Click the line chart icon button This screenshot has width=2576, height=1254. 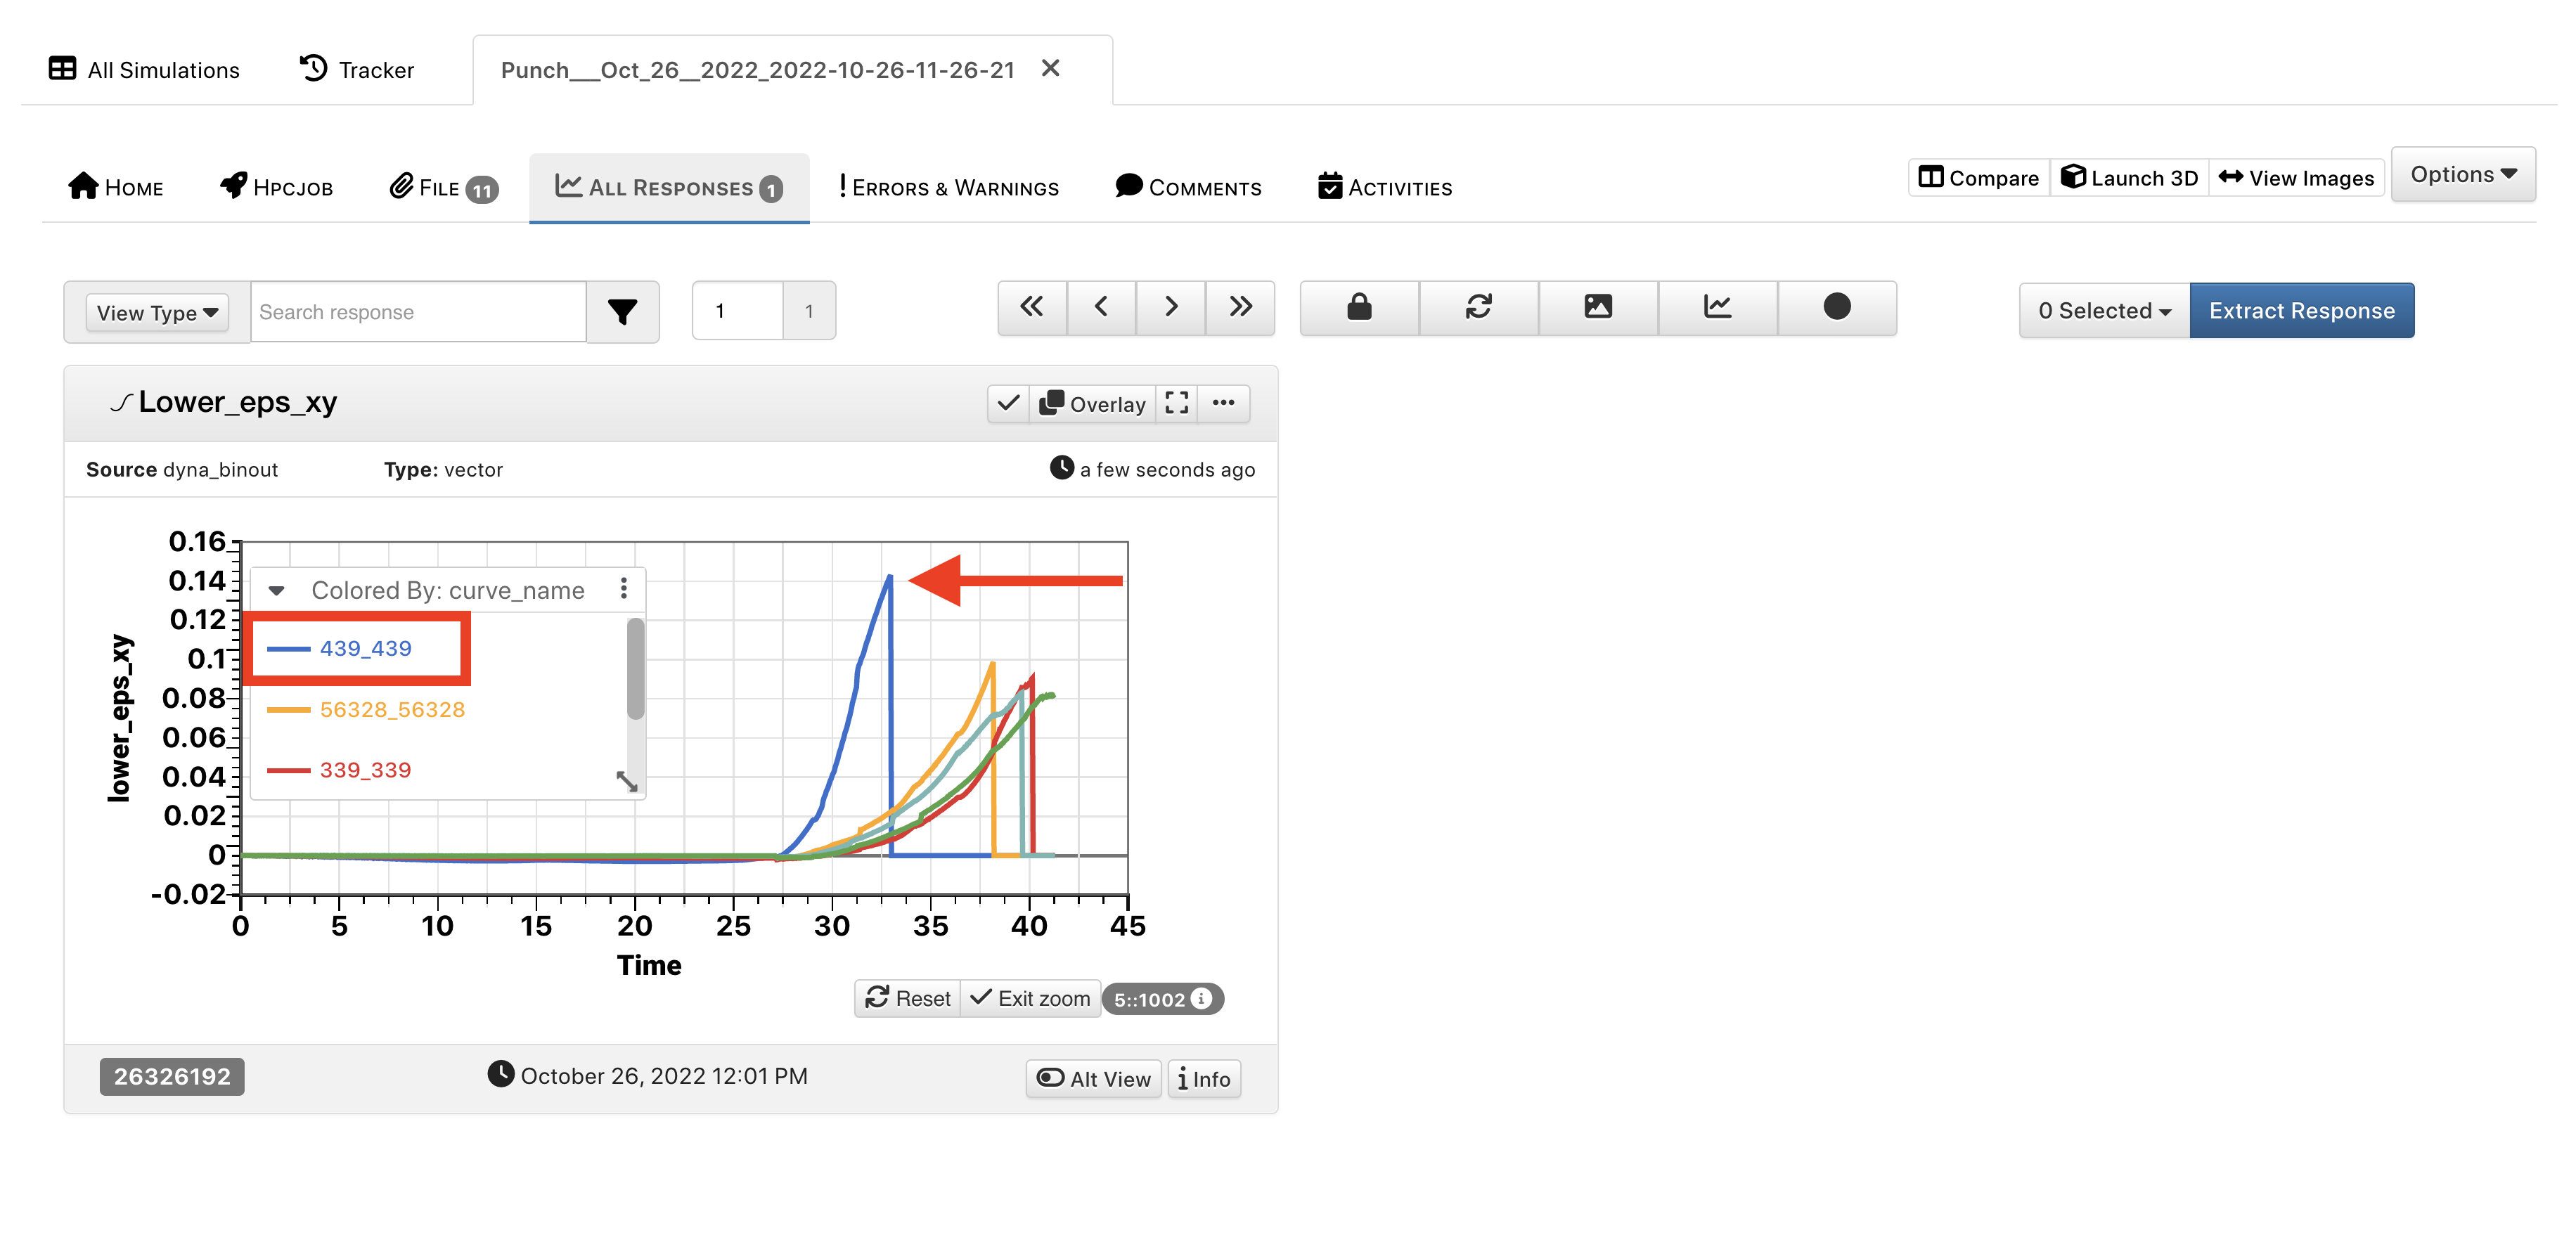tap(1717, 307)
